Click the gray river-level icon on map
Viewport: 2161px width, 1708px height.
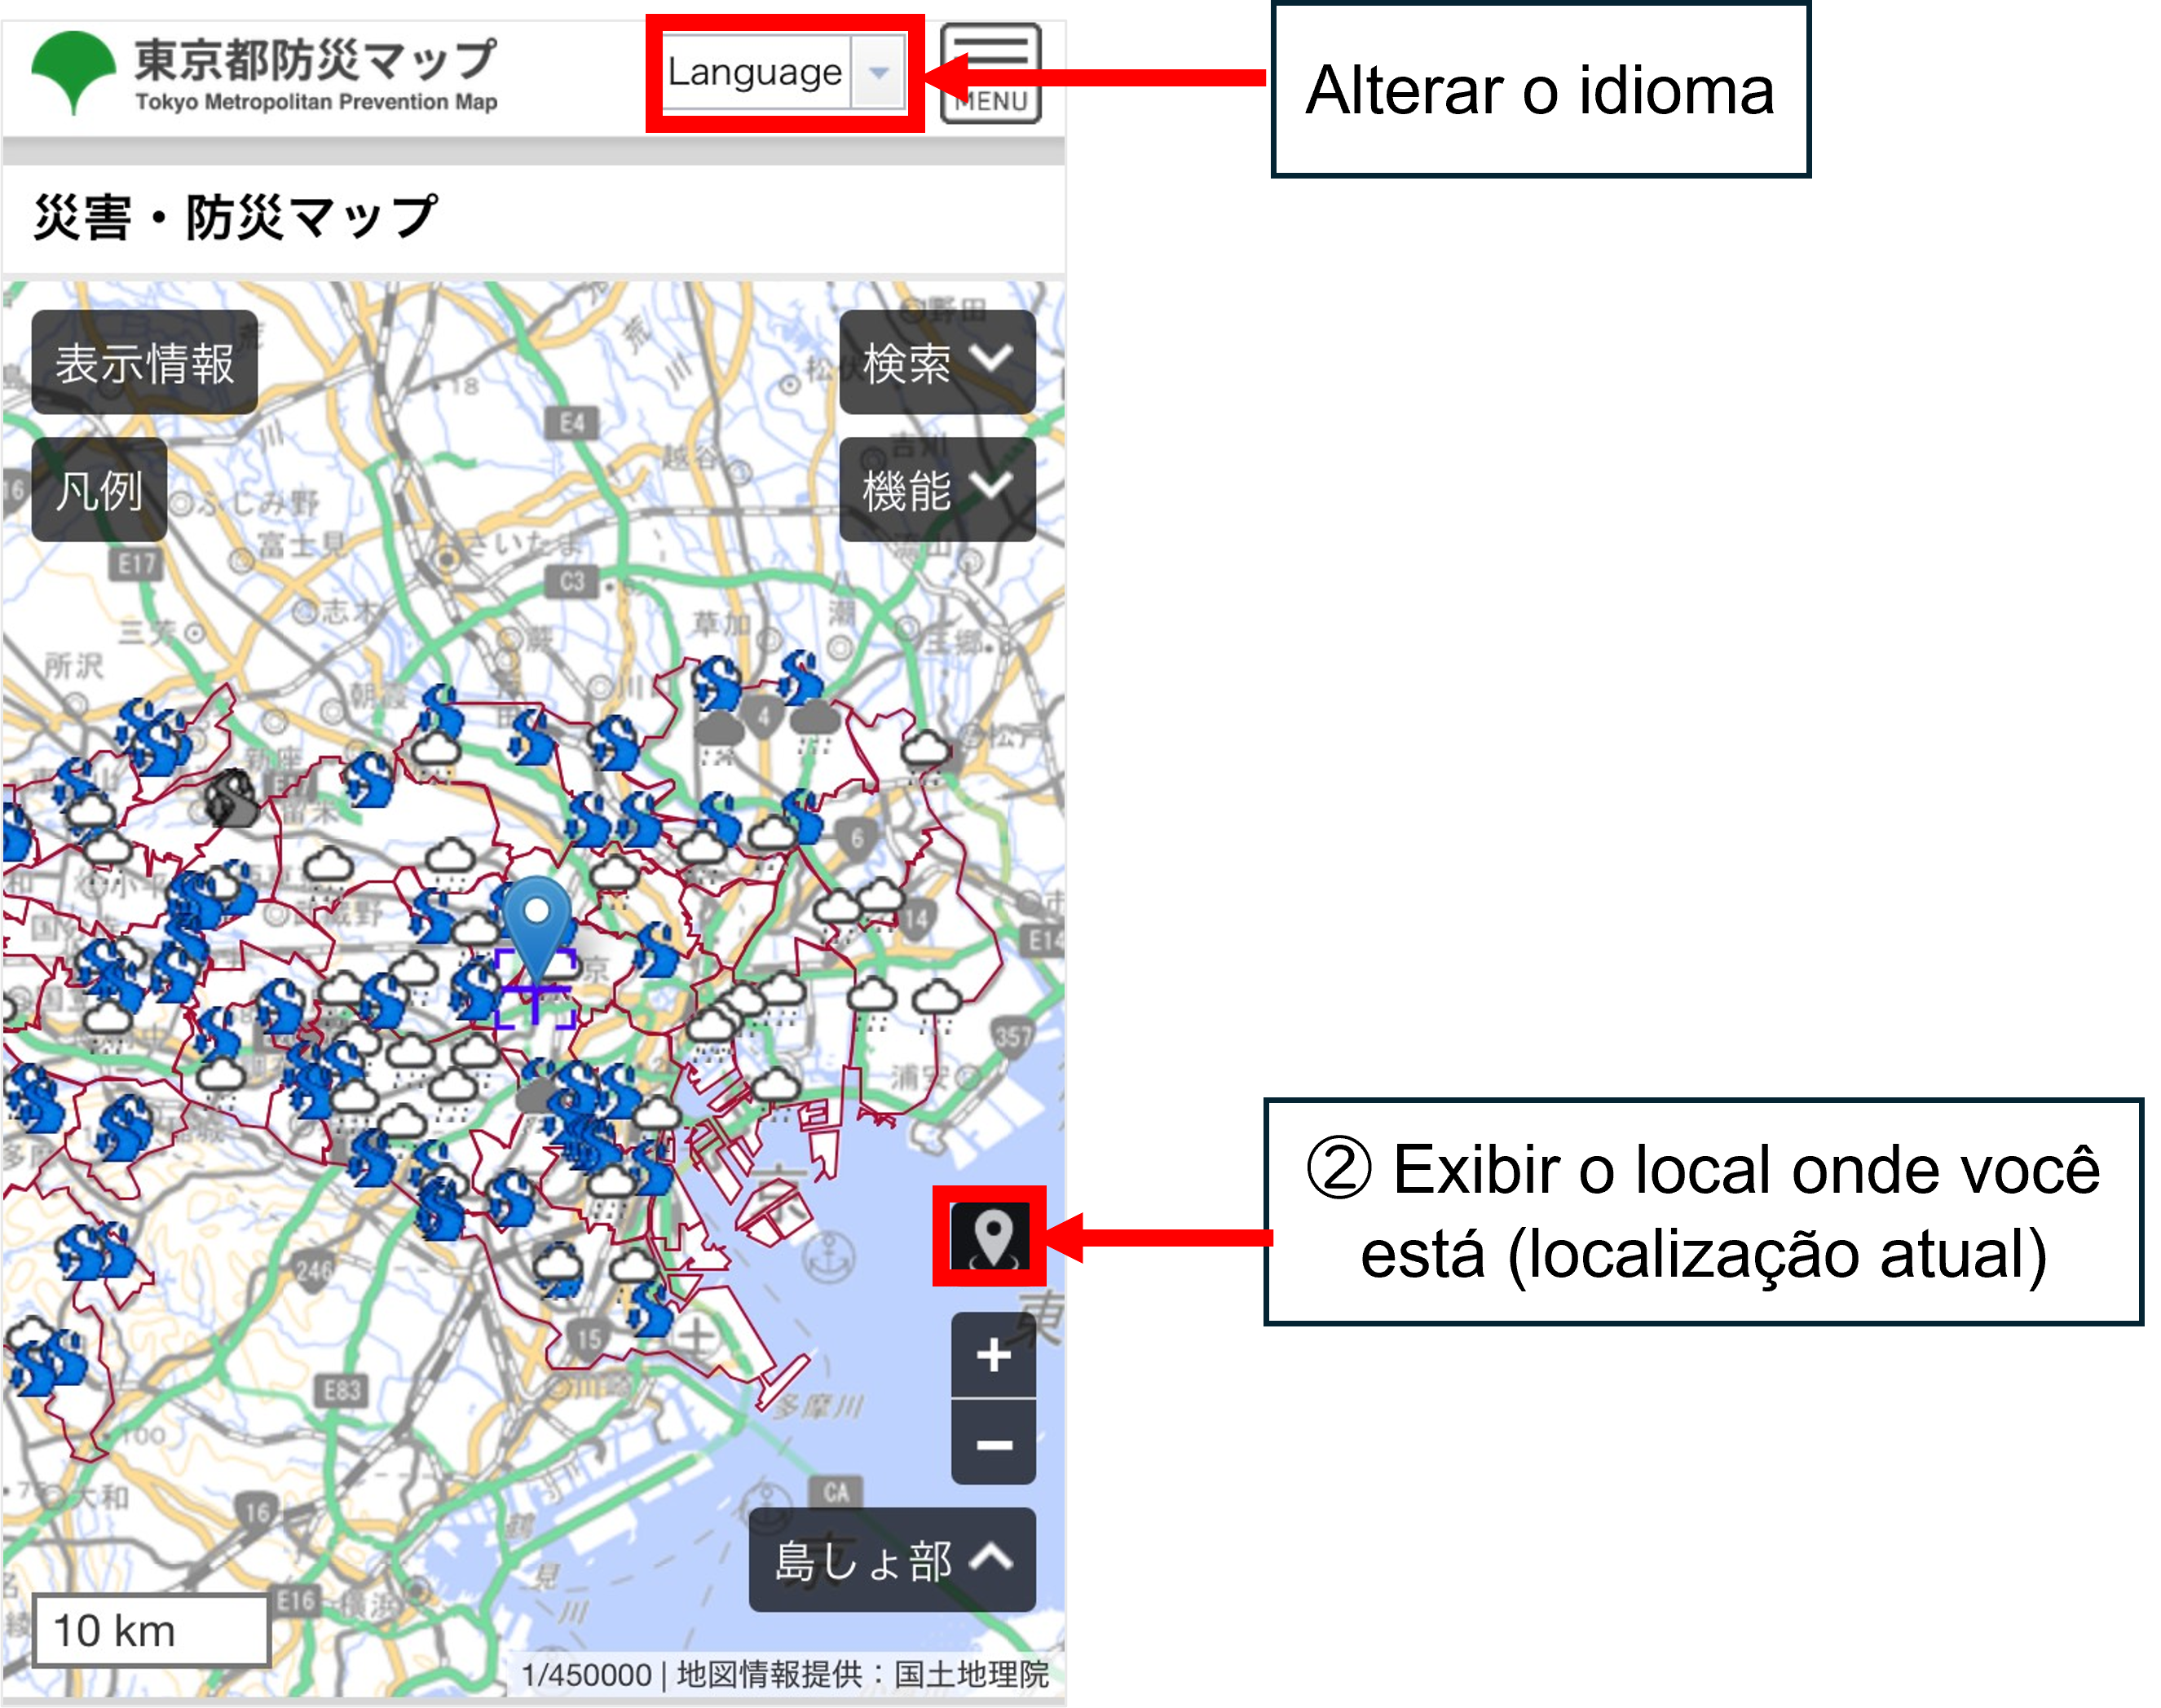[231, 799]
